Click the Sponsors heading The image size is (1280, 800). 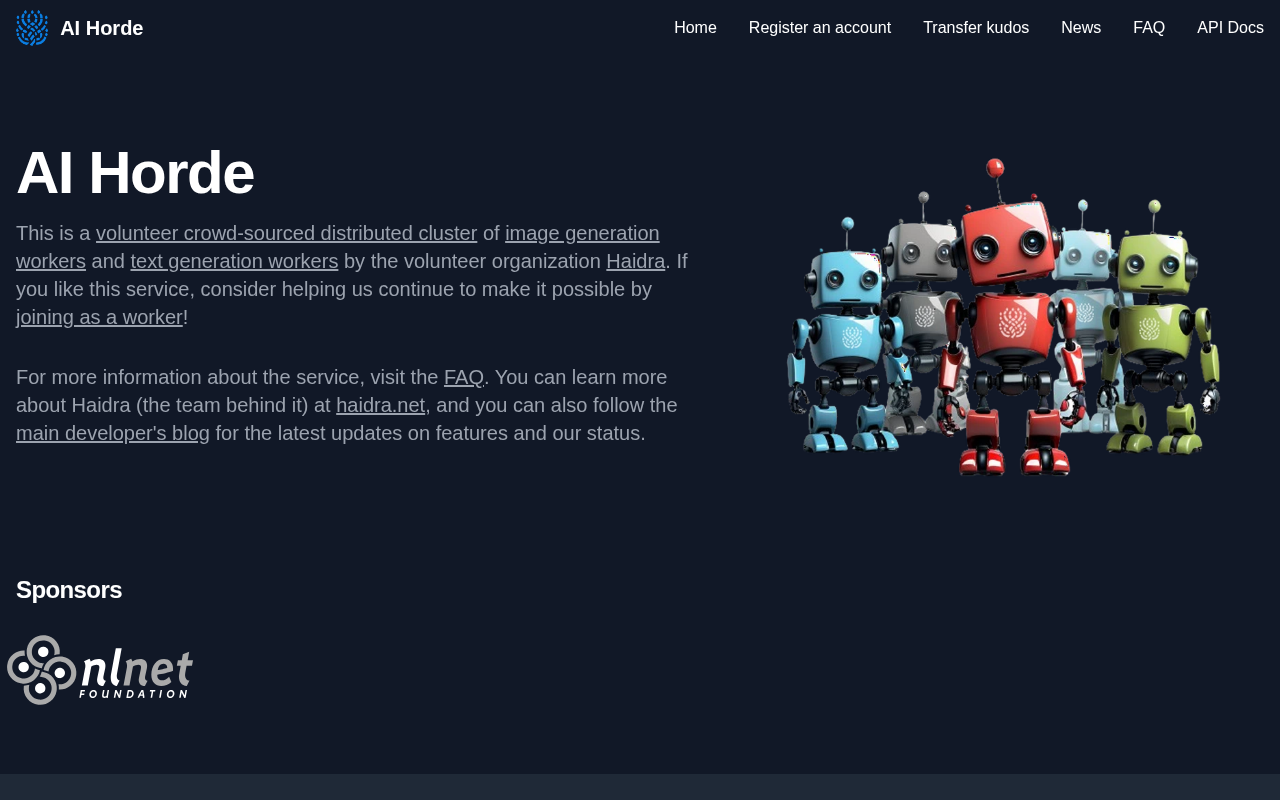[x=69, y=588]
